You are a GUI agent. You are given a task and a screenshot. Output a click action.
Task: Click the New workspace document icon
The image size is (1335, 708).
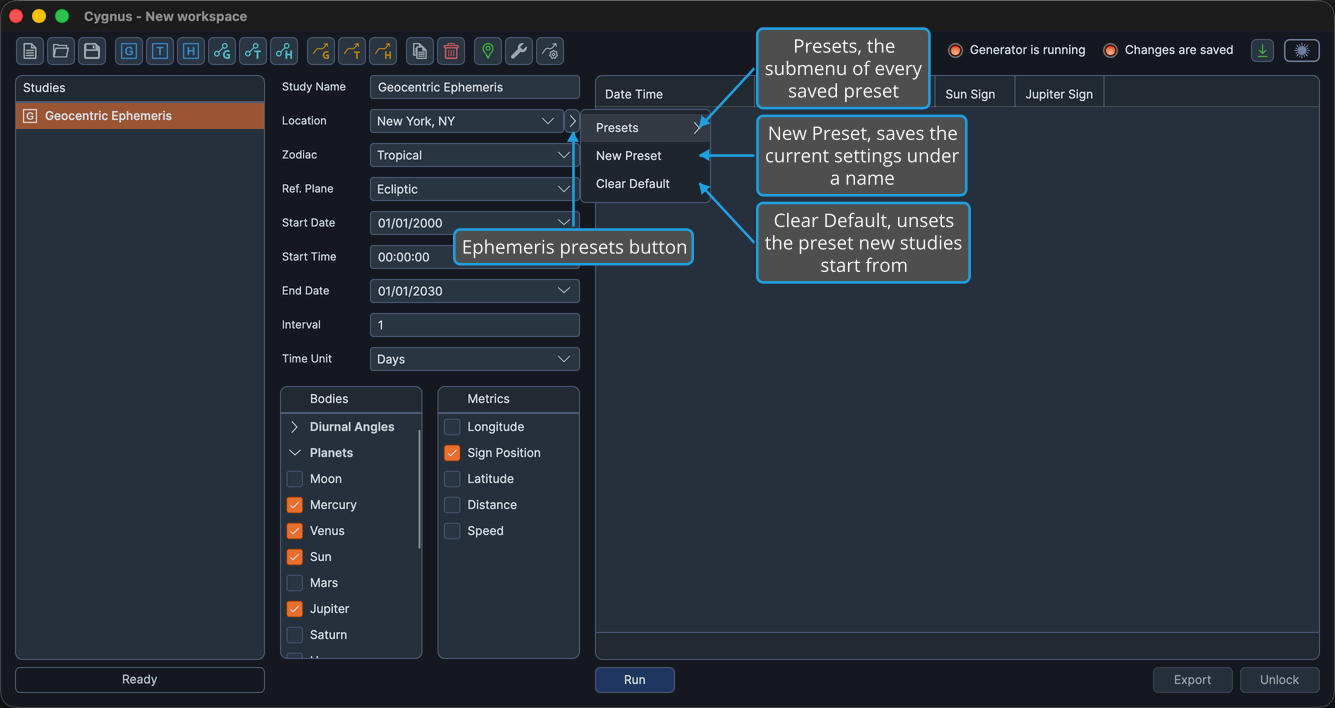30,51
